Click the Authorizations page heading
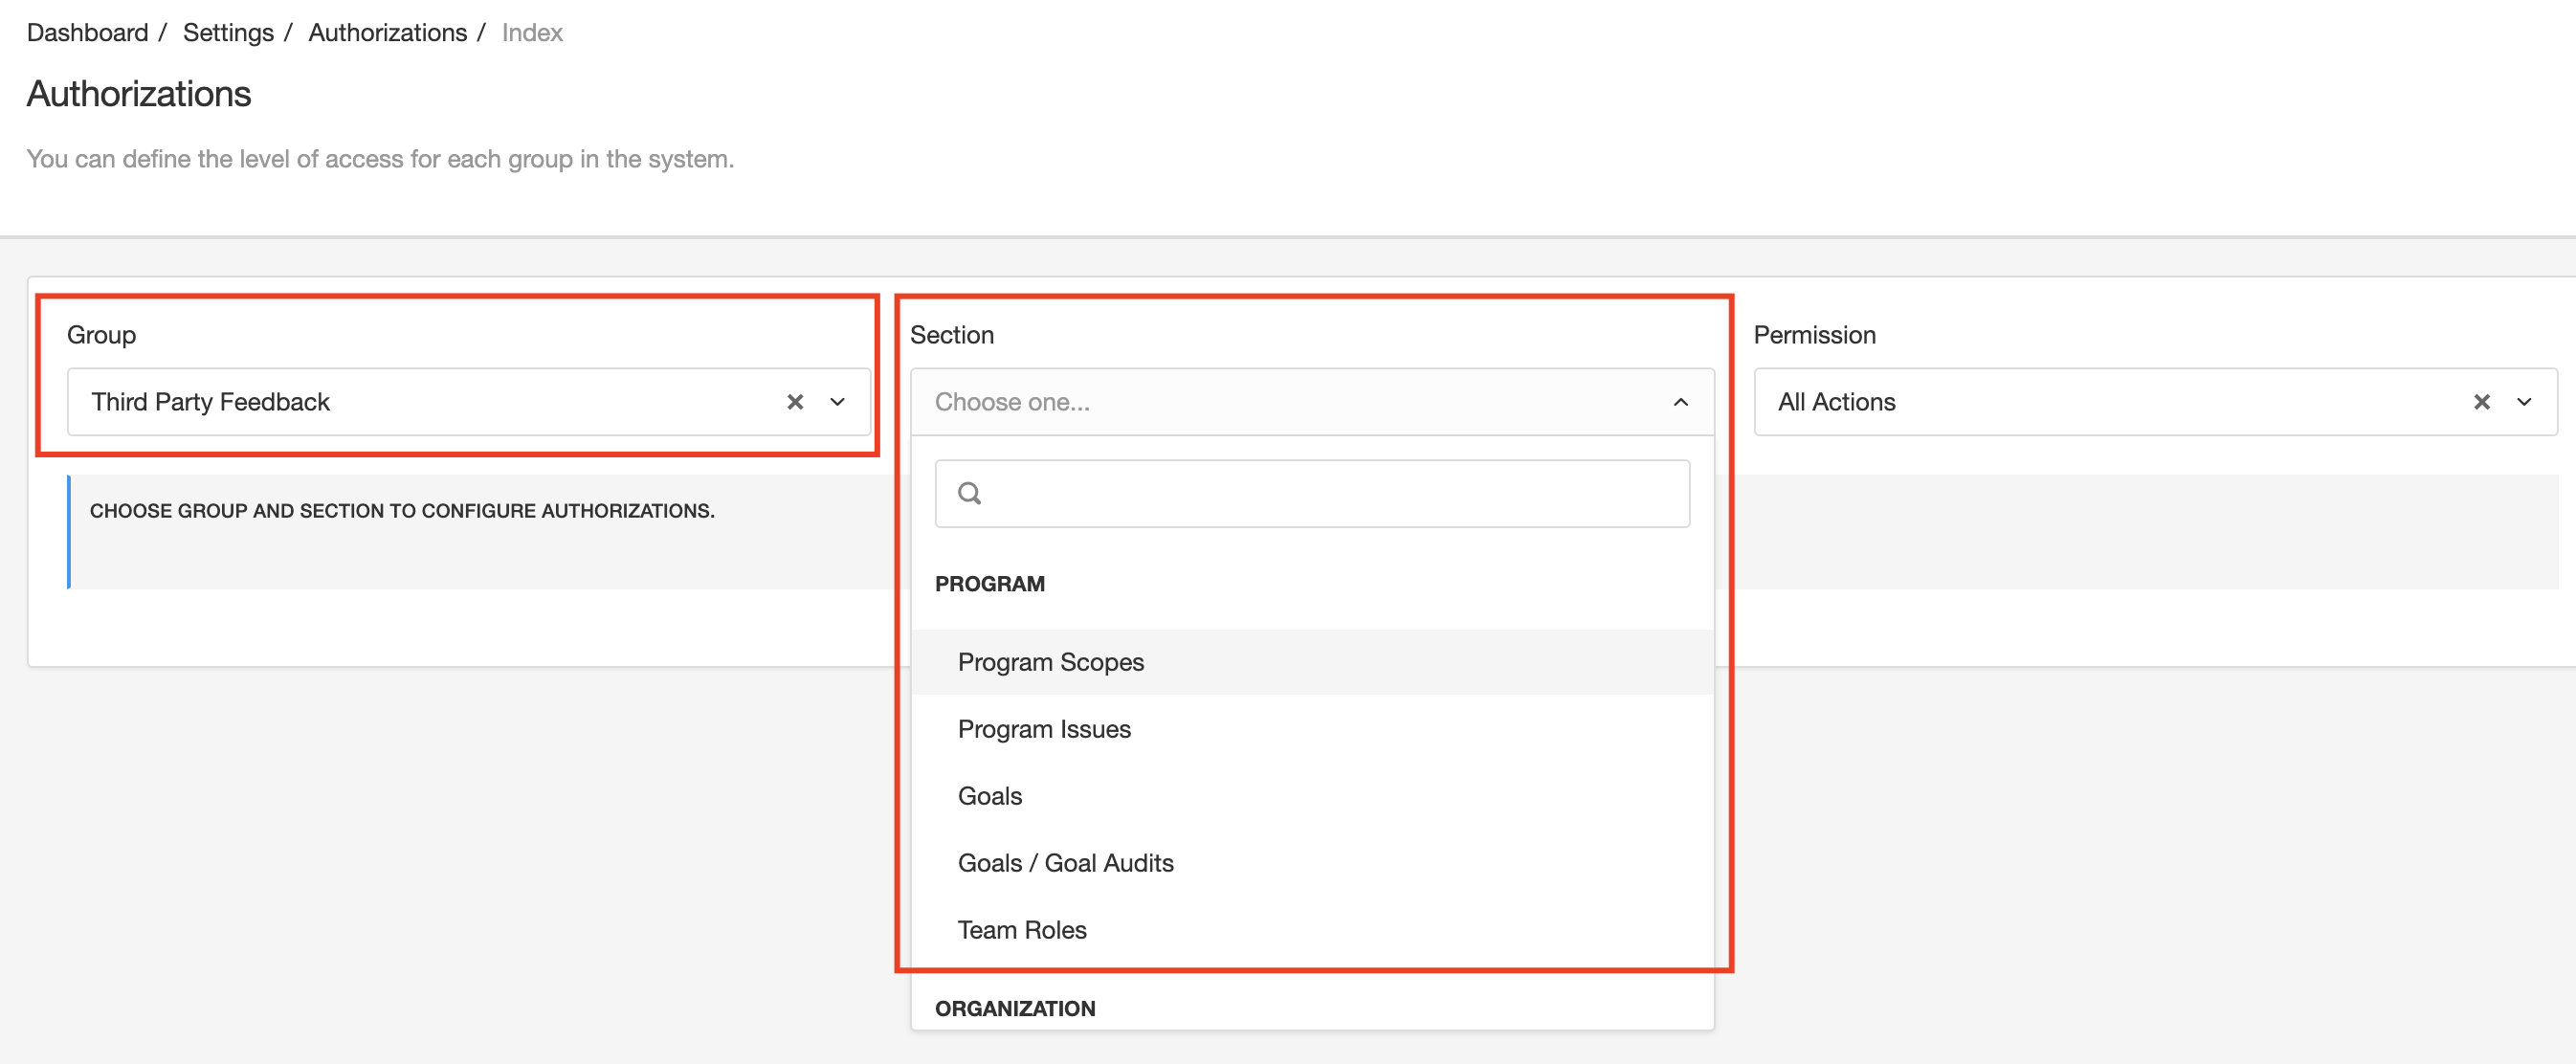The height and width of the screenshot is (1064, 2576). tap(139, 94)
